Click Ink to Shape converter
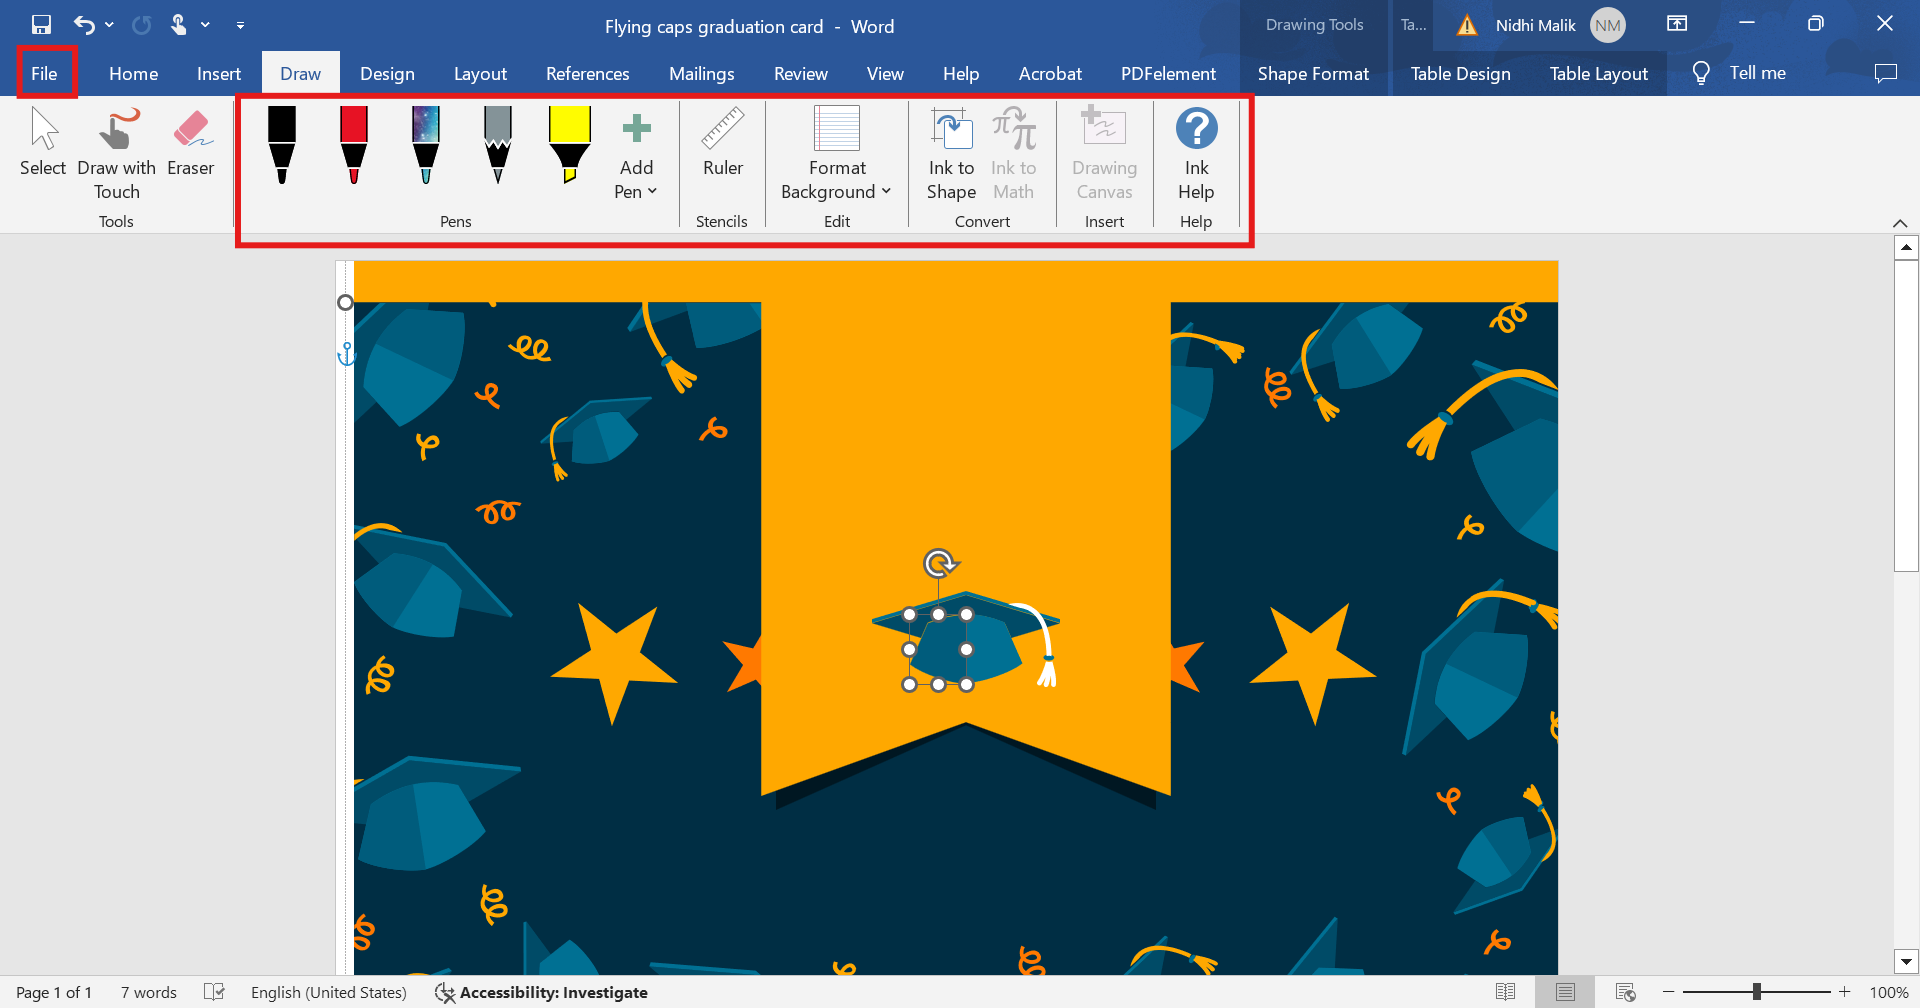Image resolution: width=1920 pixels, height=1008 pixels. point(951,154)
